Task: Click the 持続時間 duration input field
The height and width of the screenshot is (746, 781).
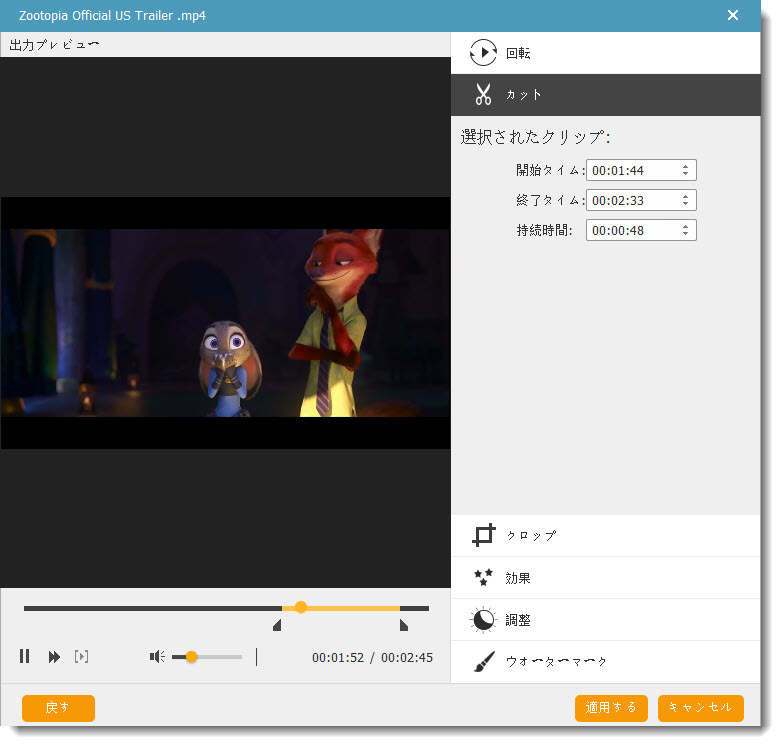Action: (632, 231)
